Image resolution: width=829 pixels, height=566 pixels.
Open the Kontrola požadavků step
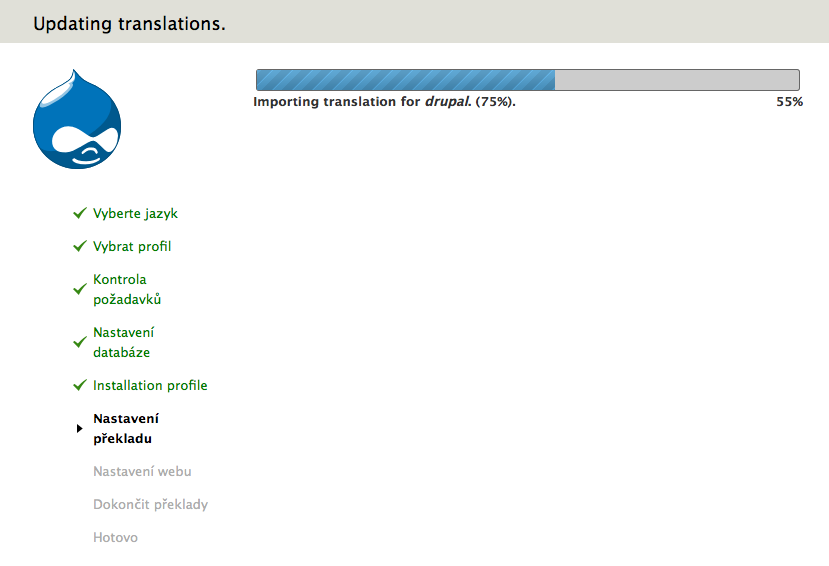click(x=127, y=289)
